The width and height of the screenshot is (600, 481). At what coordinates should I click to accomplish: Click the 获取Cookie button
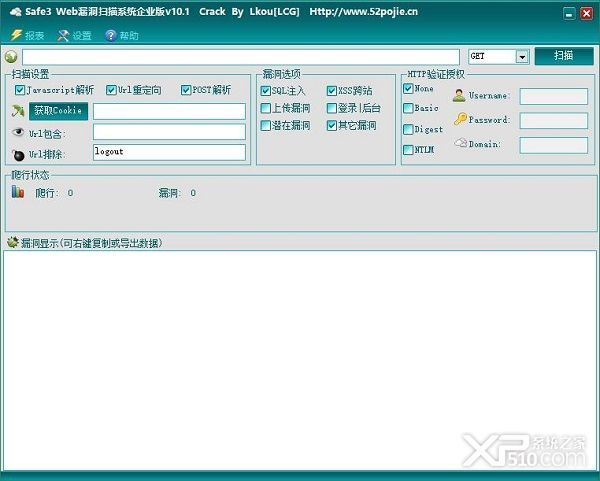point(58,111)
